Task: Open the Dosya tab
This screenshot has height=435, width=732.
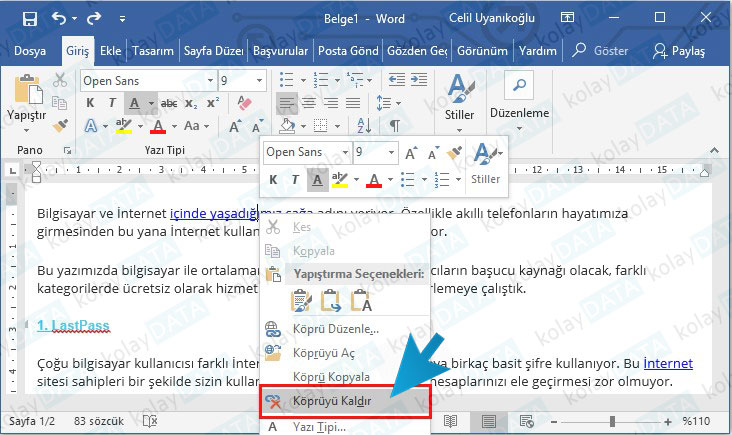Action: point(30,50)
